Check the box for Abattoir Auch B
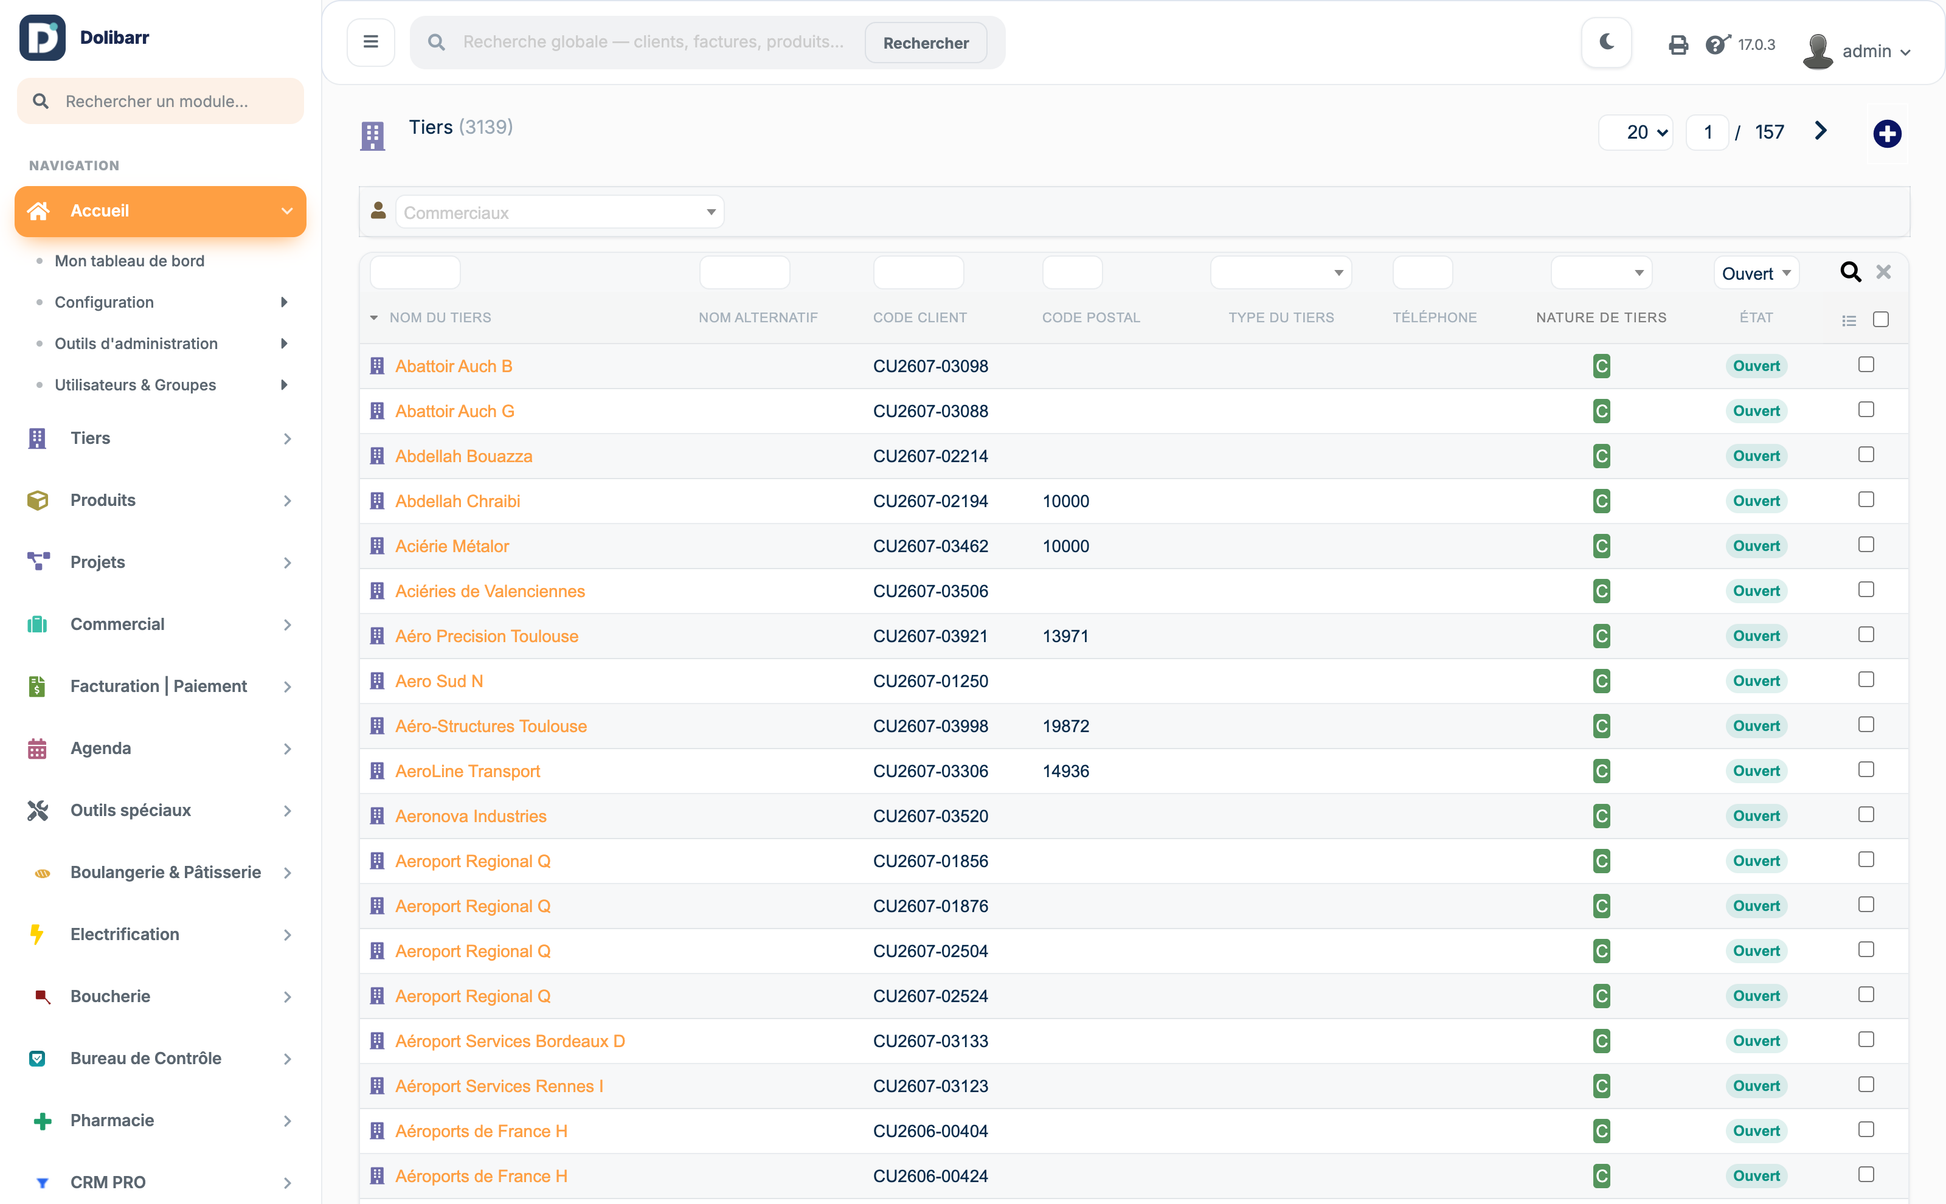 pyautogui.click(x=1866, y=364)
